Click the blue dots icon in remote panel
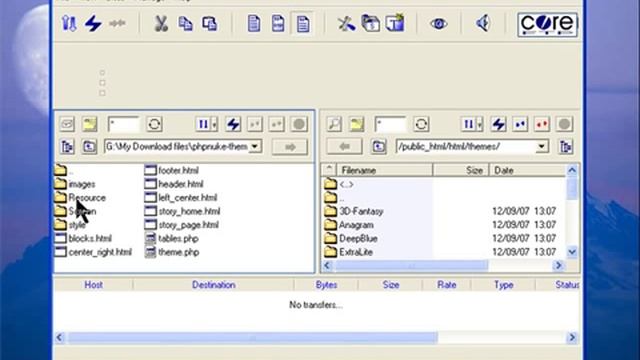Screen dimensions: 640x360 520,124
